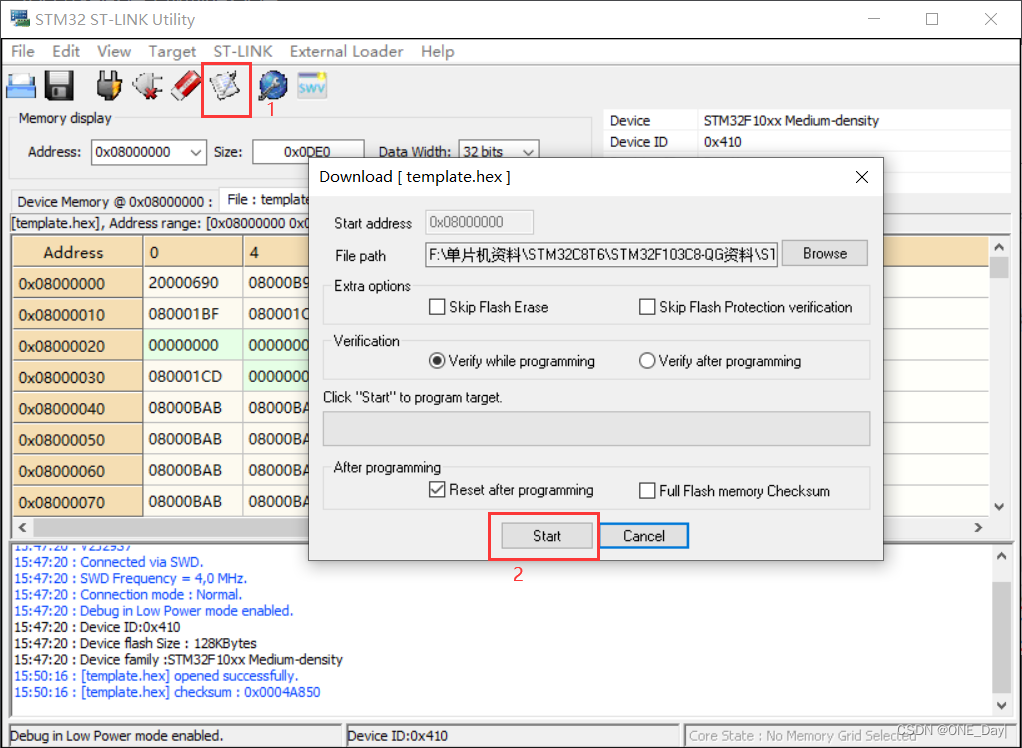Switch to Device Memory tab
The height and width of the screenshot is (748, 1022).
click(115, 201)
